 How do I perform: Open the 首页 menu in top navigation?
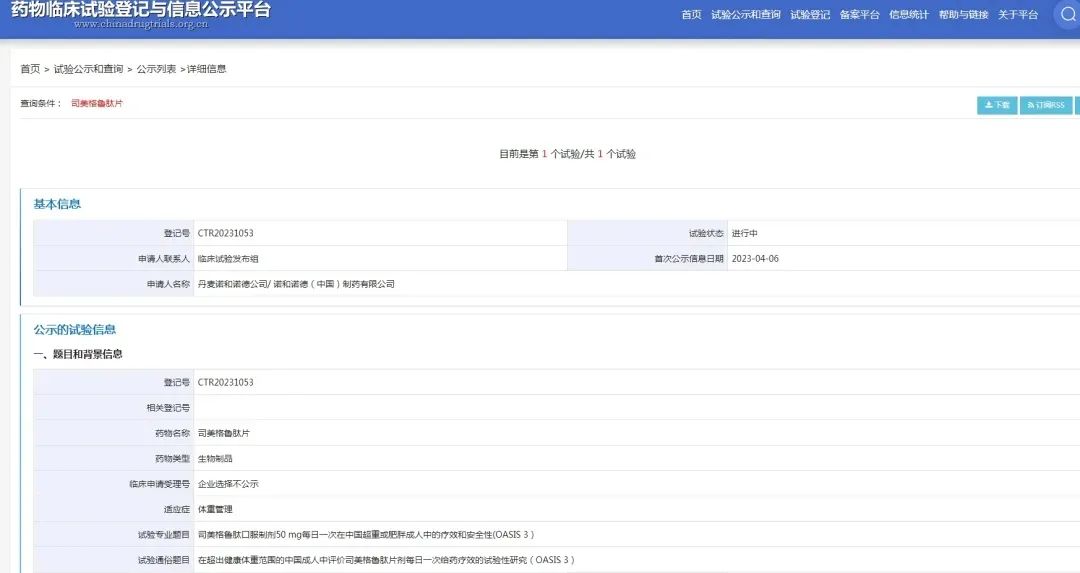pos(691,15)
